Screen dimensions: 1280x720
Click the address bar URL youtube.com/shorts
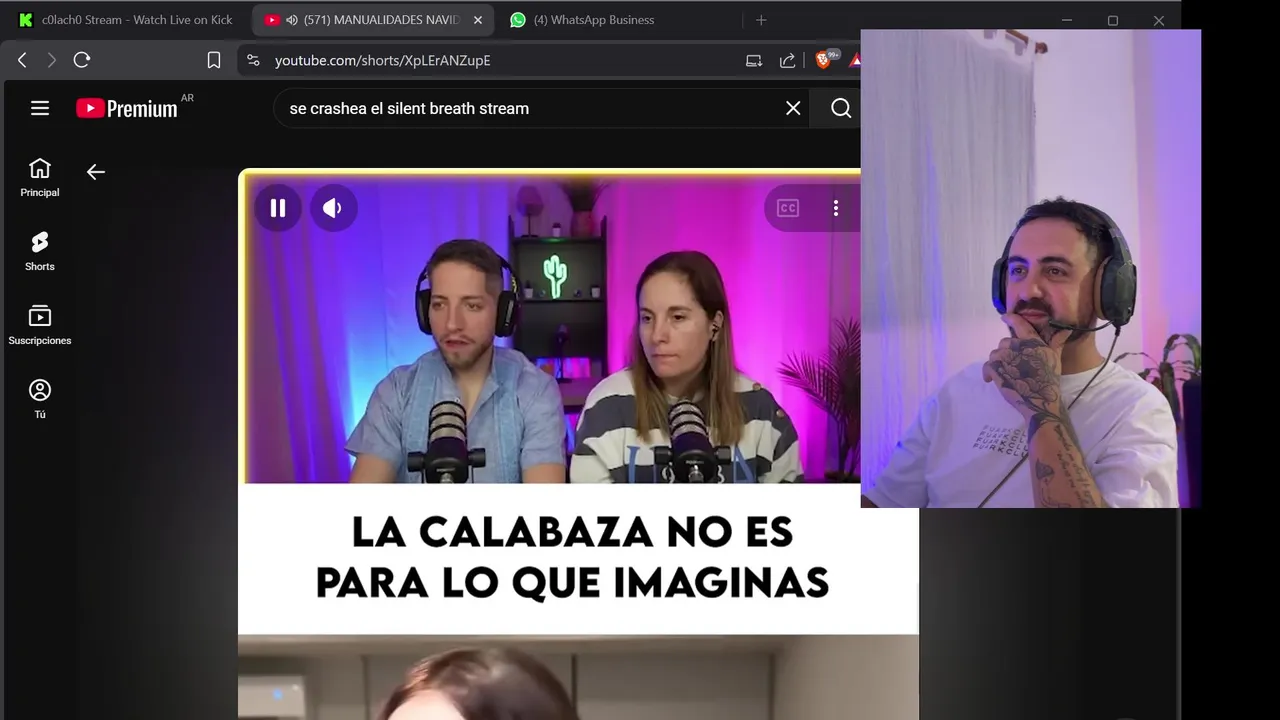point(382,60)
